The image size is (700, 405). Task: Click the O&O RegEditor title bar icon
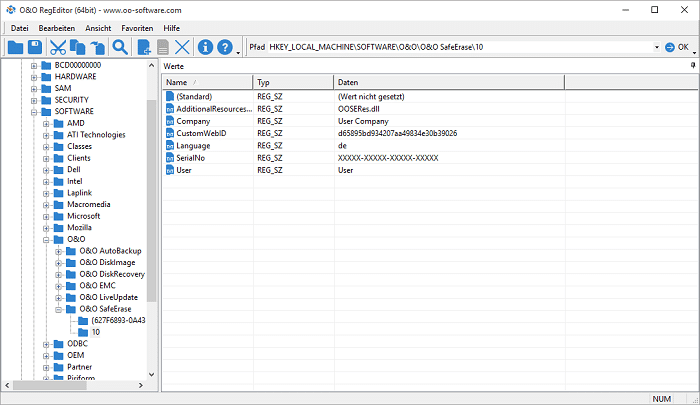pos(11,10)
